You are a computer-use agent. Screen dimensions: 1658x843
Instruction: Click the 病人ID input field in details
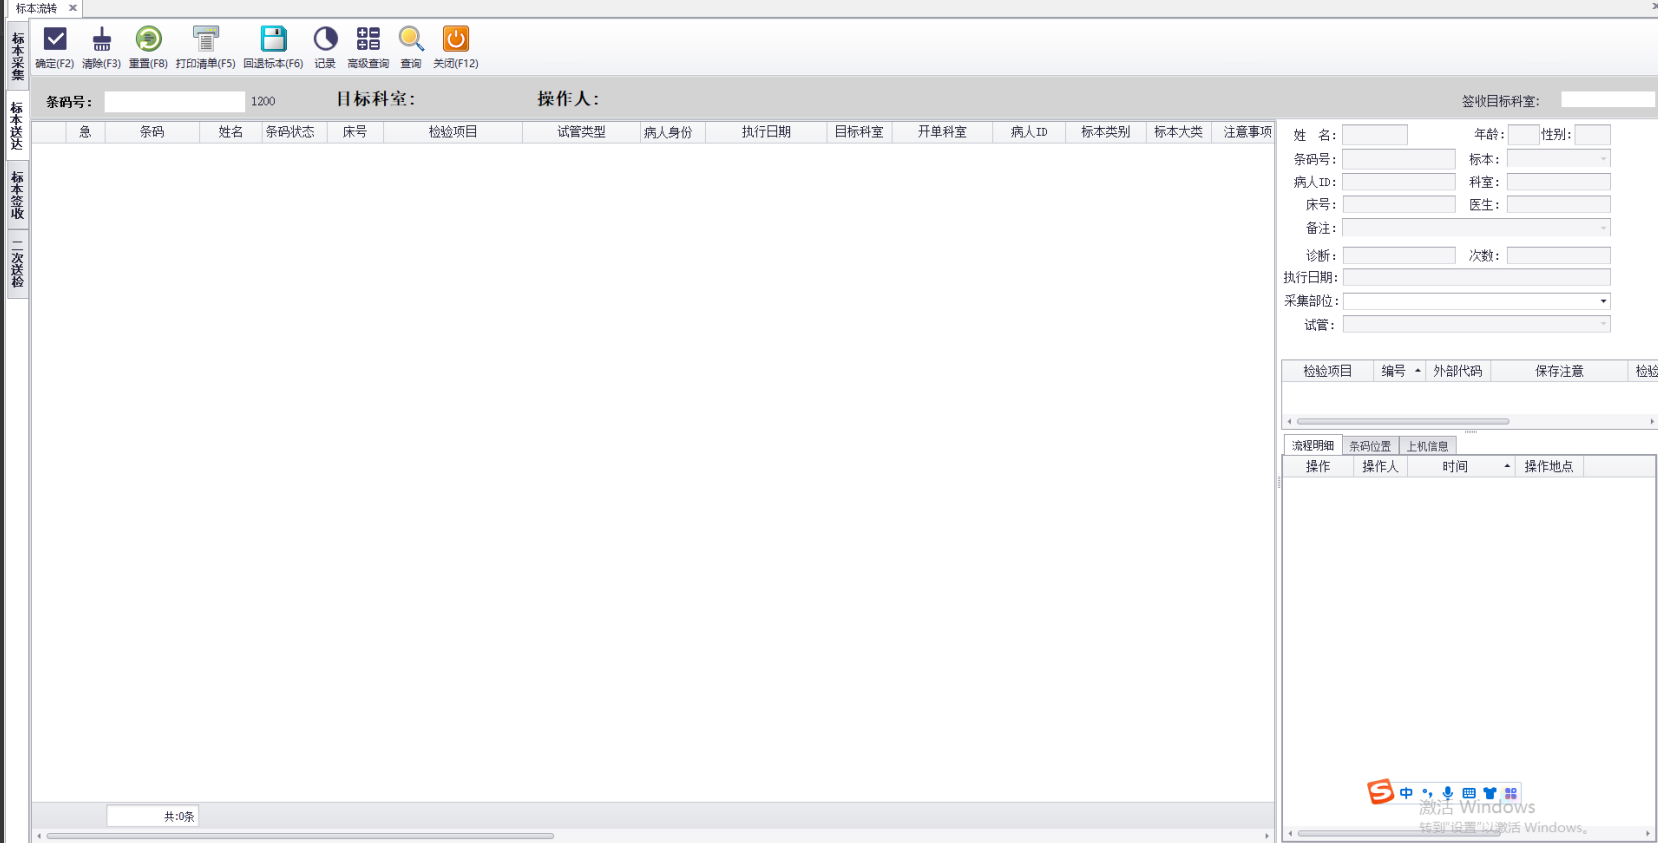[1398, 182]
